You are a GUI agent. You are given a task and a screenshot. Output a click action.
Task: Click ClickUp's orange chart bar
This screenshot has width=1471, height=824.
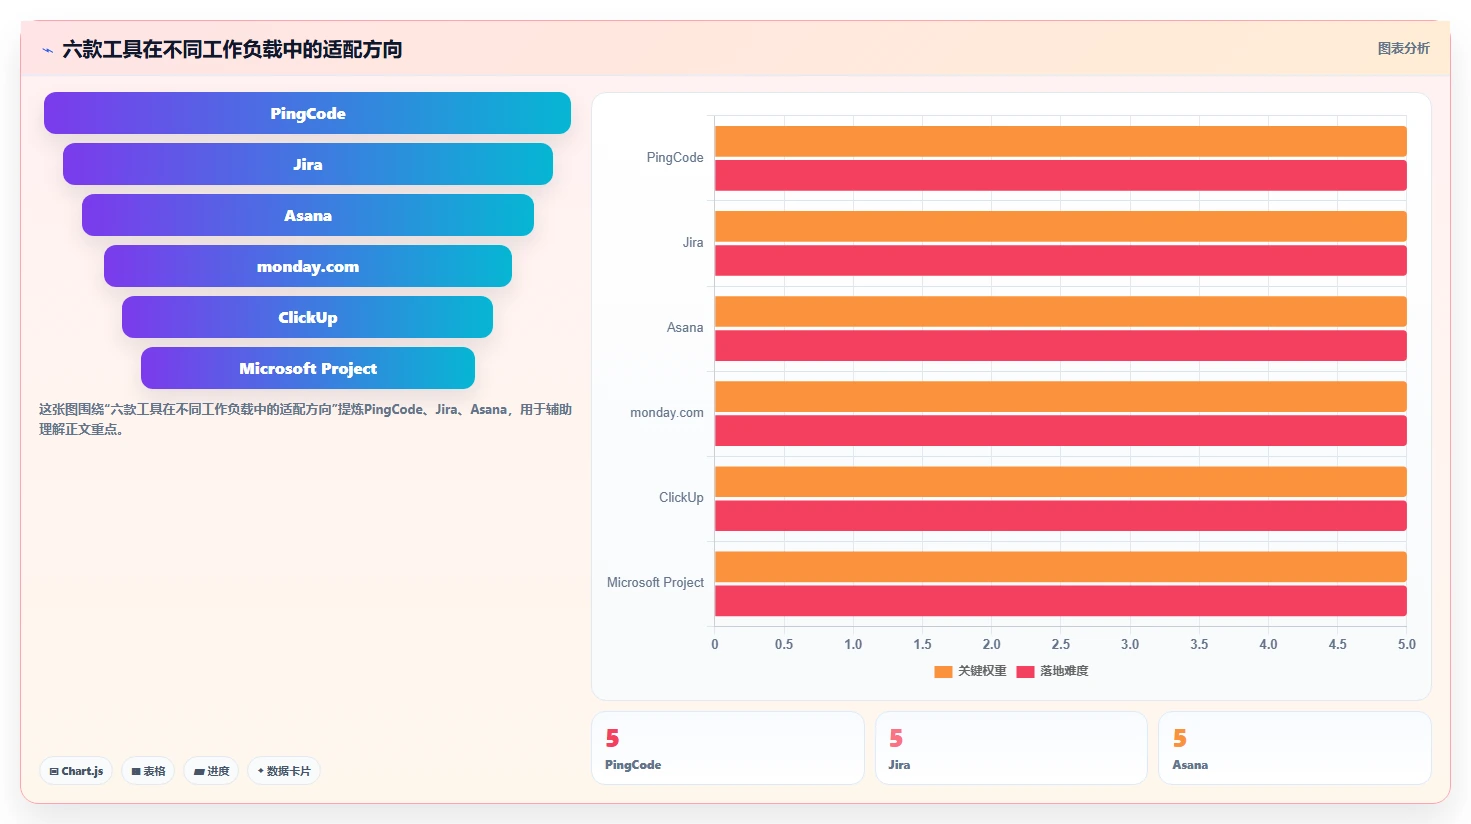(x=1060, y=481)
